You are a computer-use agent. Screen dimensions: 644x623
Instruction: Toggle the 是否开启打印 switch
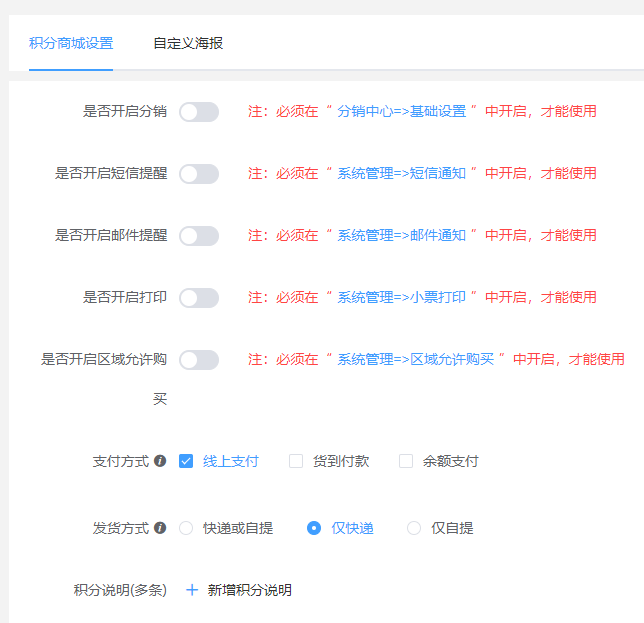pyautogui.click(x=198, y=298)
